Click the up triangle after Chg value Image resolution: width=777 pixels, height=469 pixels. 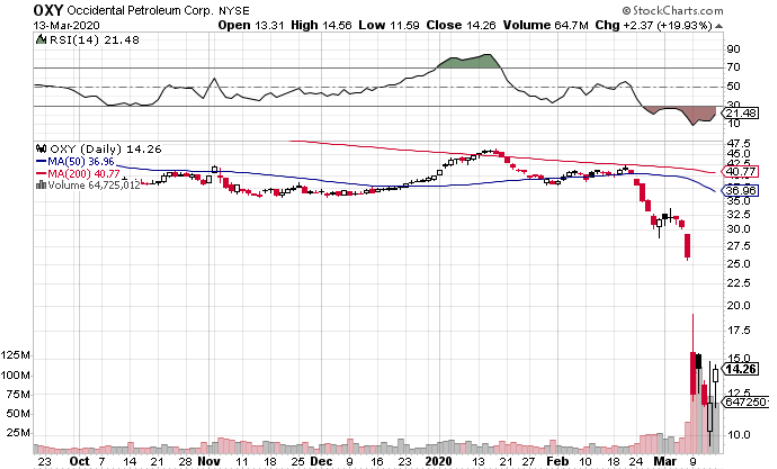point(719,26)
